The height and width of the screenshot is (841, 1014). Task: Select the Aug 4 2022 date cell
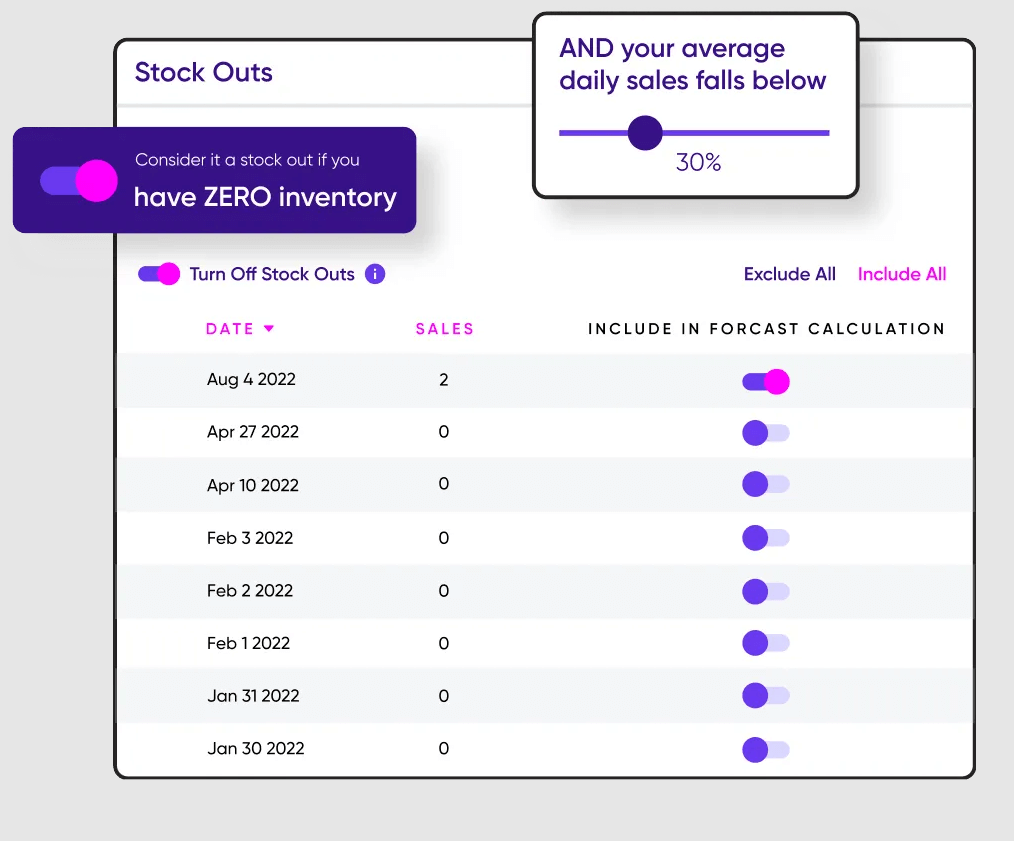tap(251, 380)
